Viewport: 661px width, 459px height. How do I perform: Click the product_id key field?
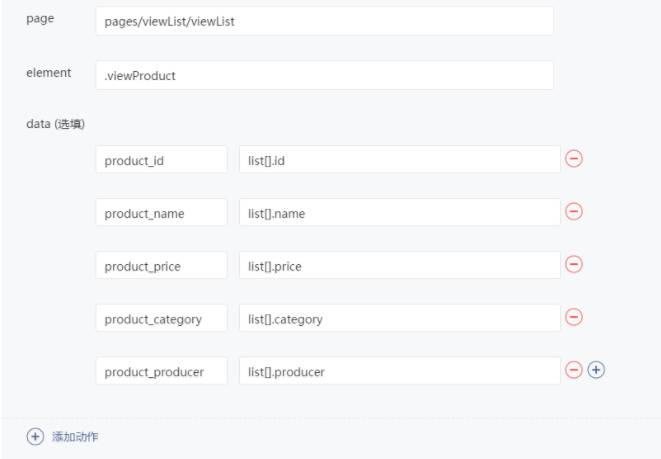click(x=161, y=160)
